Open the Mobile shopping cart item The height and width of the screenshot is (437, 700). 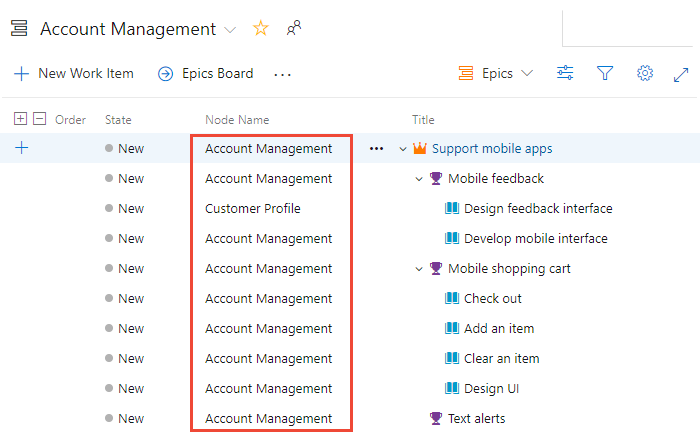click(x=509, y=269)
